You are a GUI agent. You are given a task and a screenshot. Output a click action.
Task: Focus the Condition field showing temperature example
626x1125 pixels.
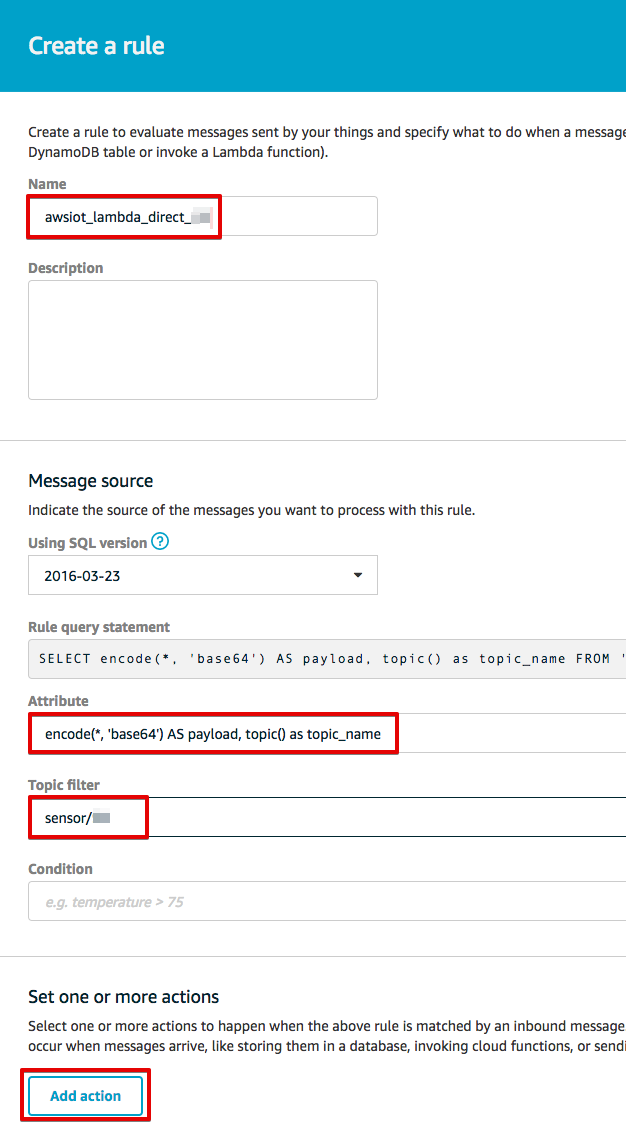tap(327, 901)
